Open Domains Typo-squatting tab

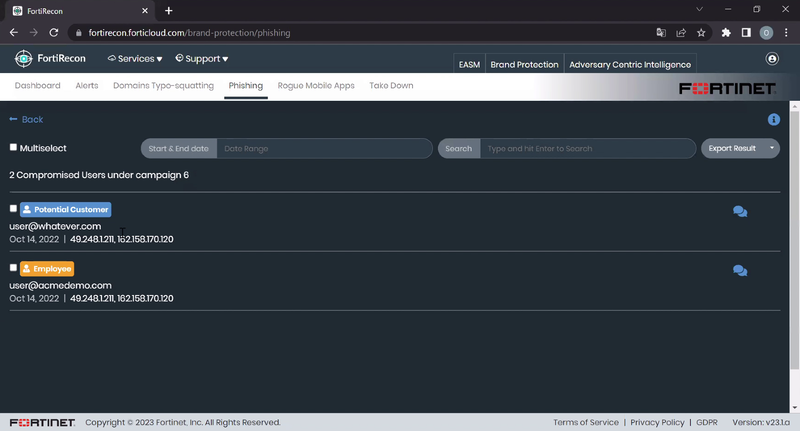tap(163, 86)
